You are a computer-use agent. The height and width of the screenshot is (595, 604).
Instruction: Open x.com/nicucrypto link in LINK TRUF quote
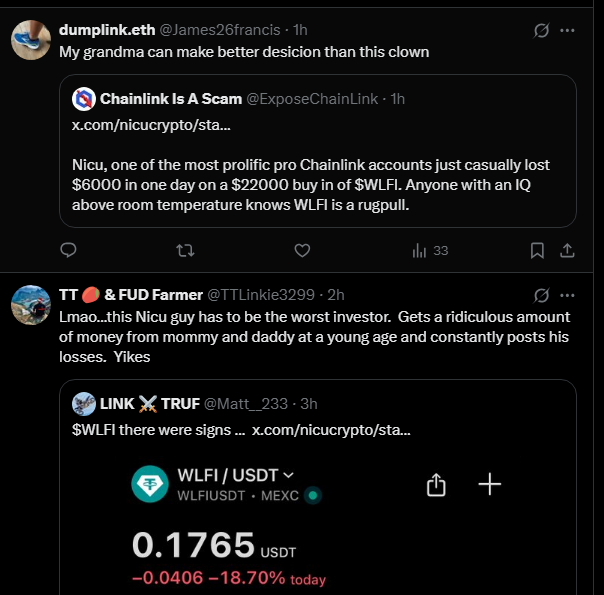pos(331,430)
